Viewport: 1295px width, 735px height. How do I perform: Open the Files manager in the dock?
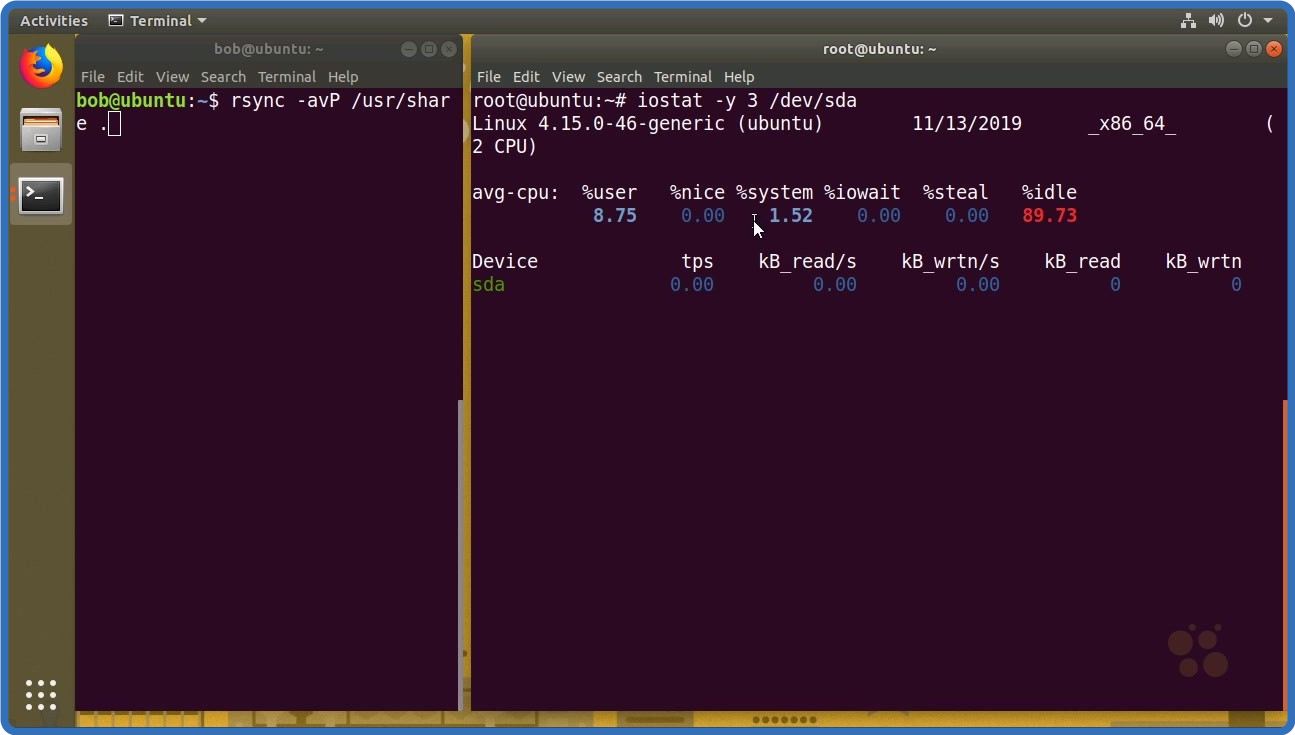click(x=41, y=130)
